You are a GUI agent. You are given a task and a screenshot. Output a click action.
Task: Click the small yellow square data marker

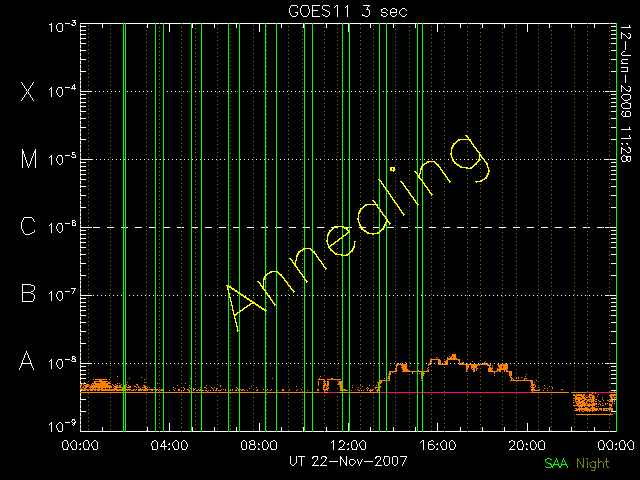tap(393, 169)
